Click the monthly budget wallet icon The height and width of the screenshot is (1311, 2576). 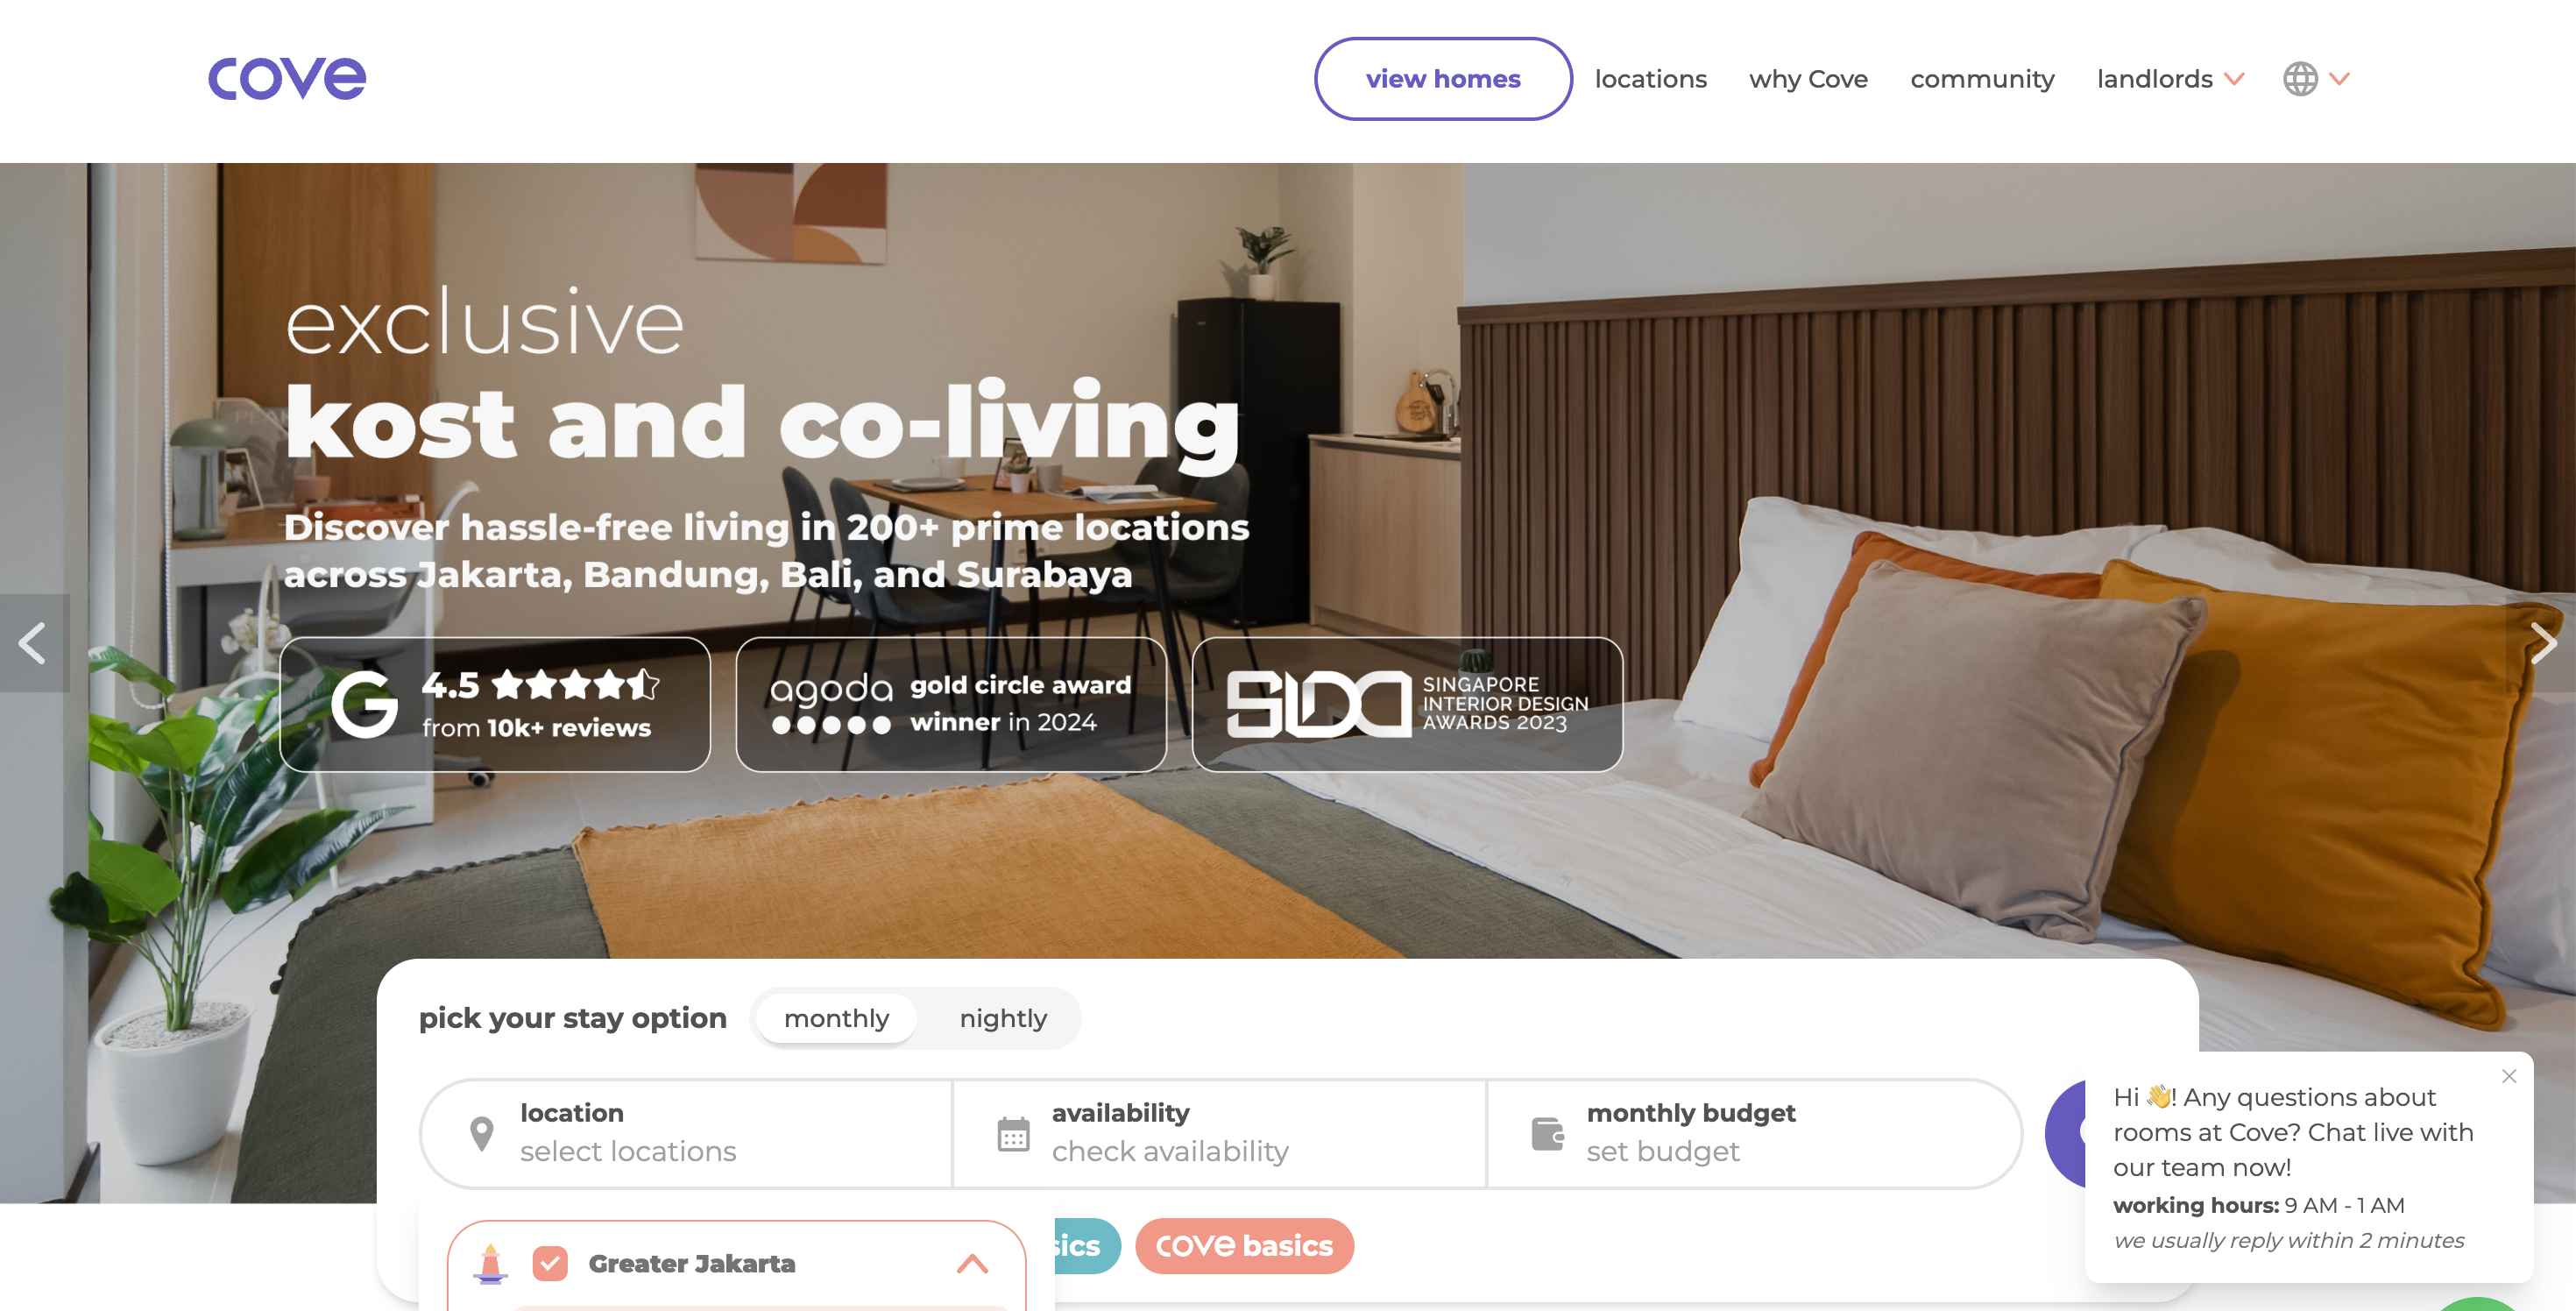tap(1547, 1133)
